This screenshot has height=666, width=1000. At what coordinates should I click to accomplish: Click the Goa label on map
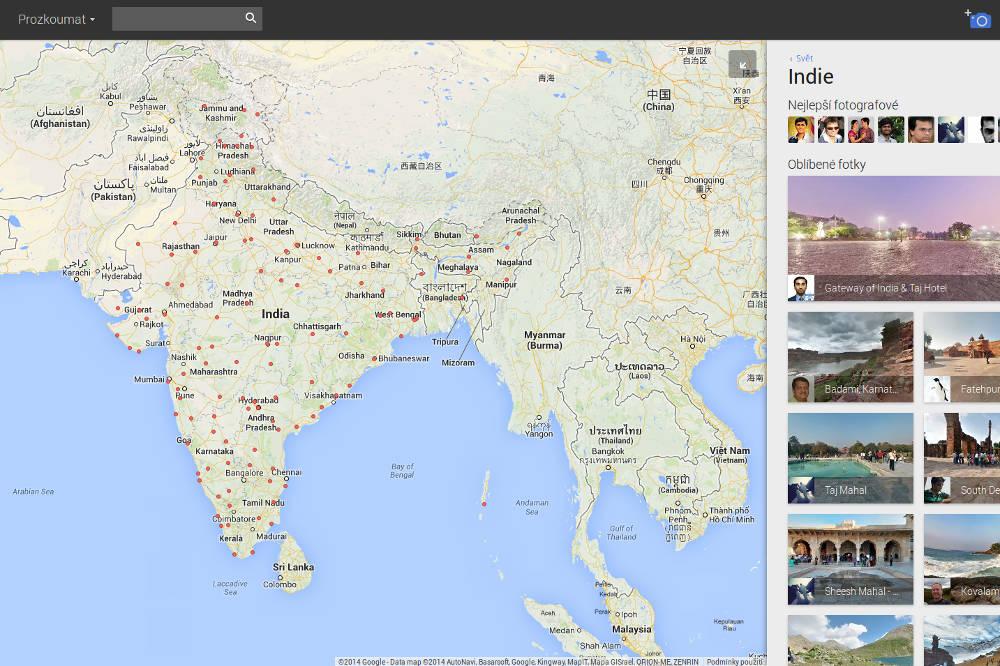tap(184, 440)
